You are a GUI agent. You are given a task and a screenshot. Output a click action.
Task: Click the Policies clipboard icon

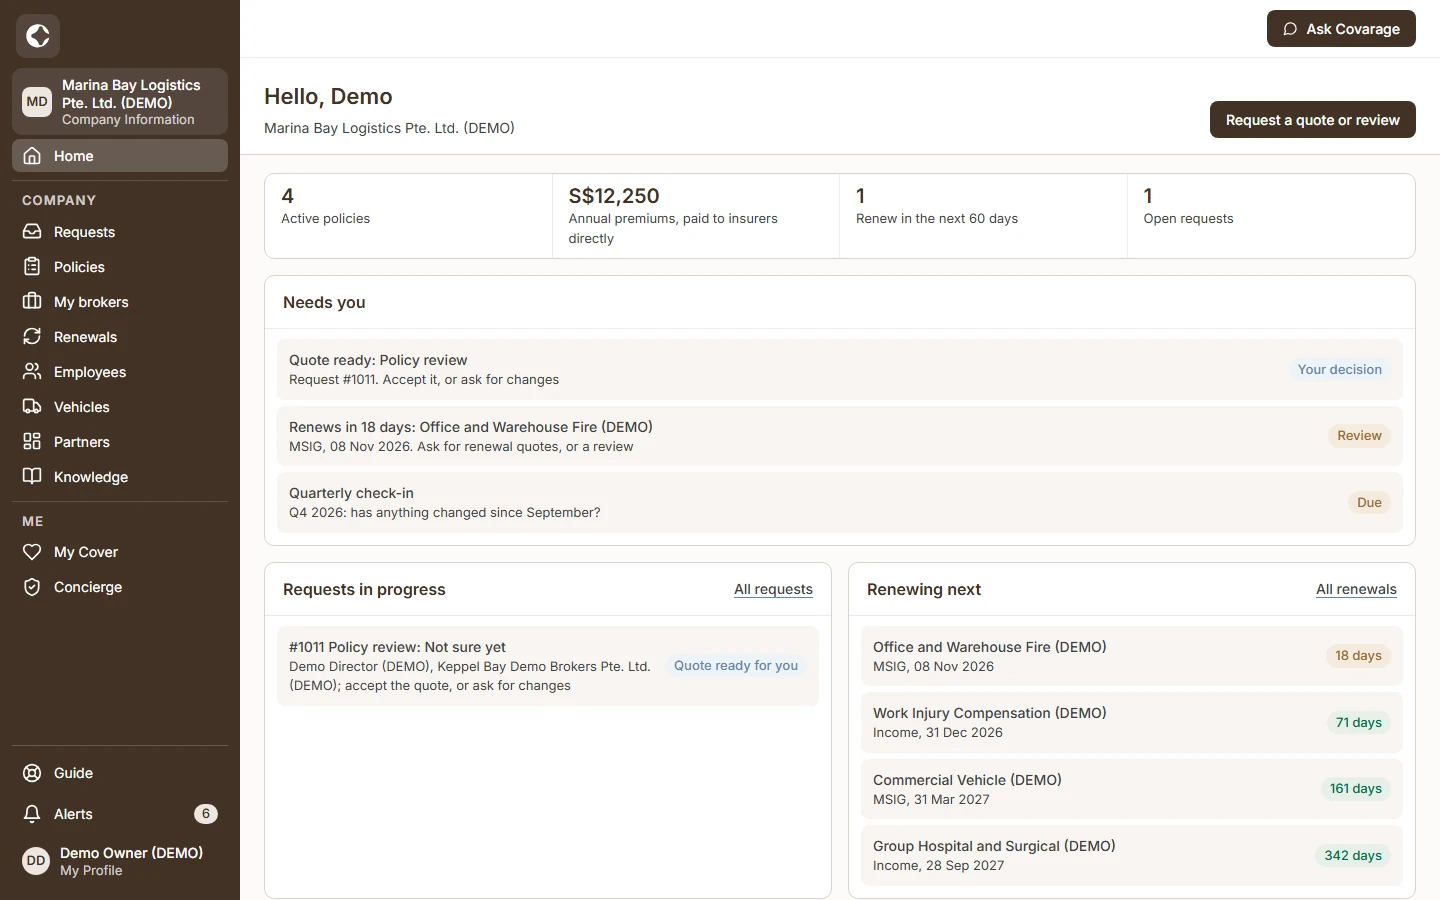click(32, 267)
